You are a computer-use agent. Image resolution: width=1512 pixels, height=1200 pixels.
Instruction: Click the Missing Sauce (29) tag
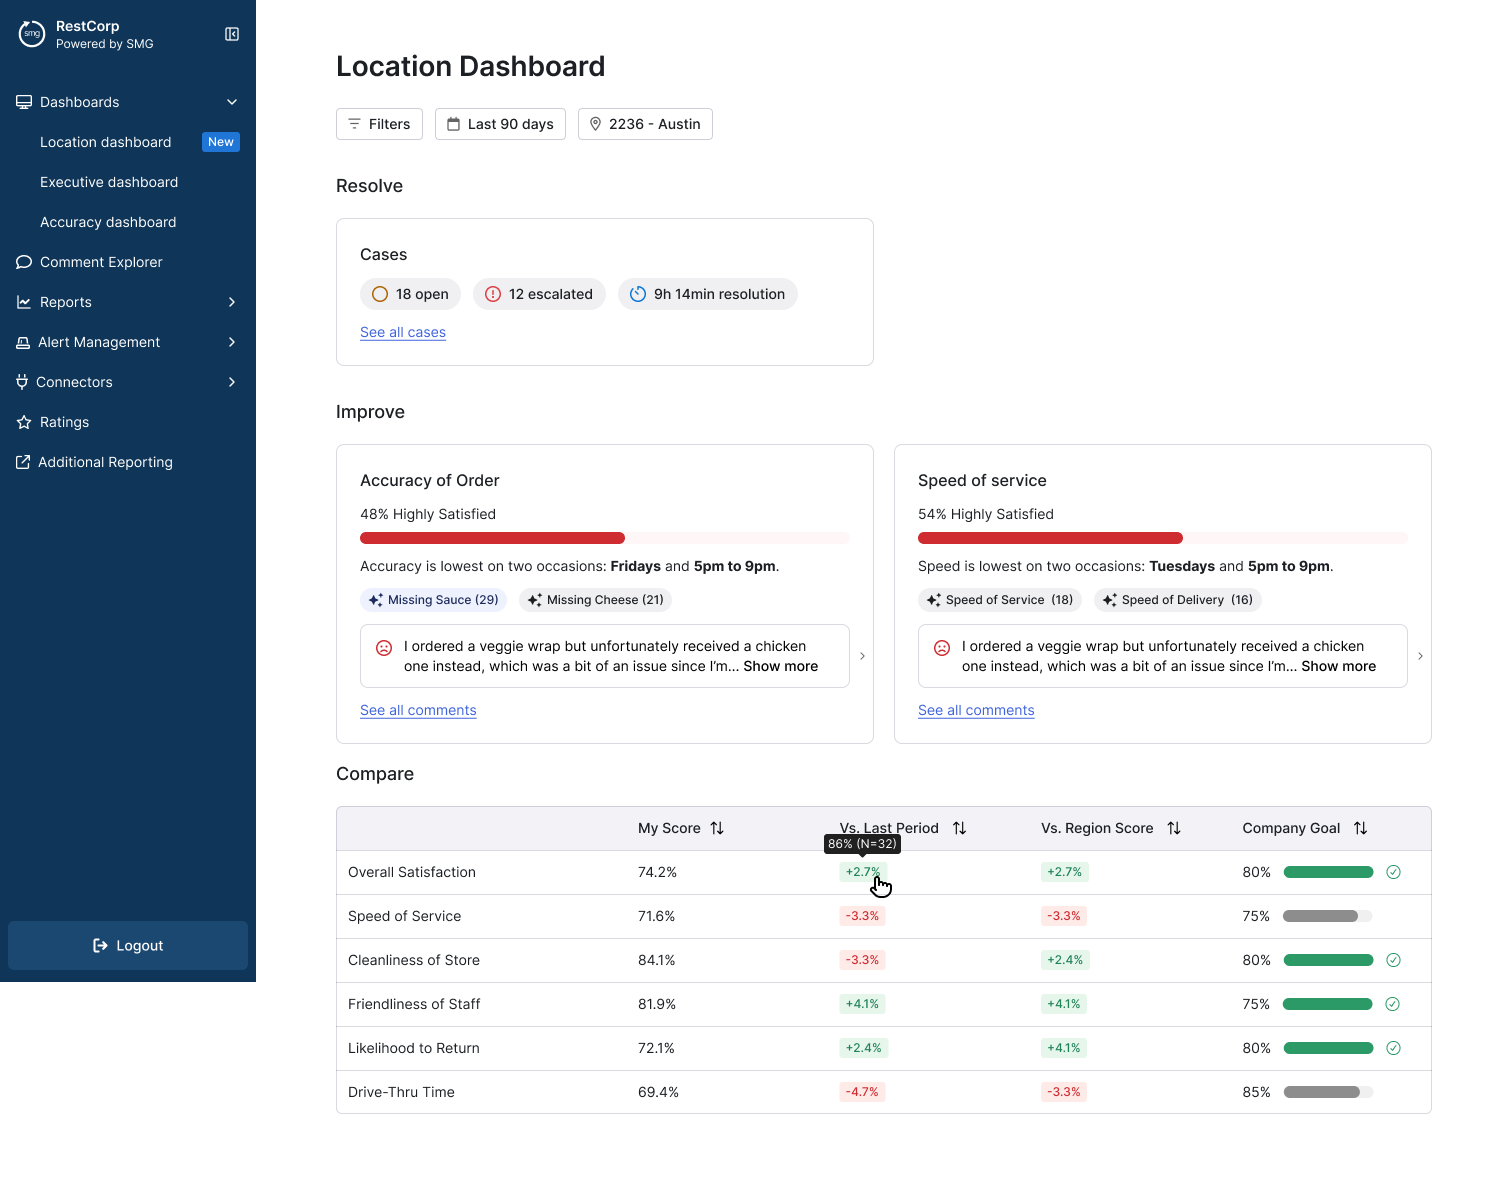click(x=433, y=600)
